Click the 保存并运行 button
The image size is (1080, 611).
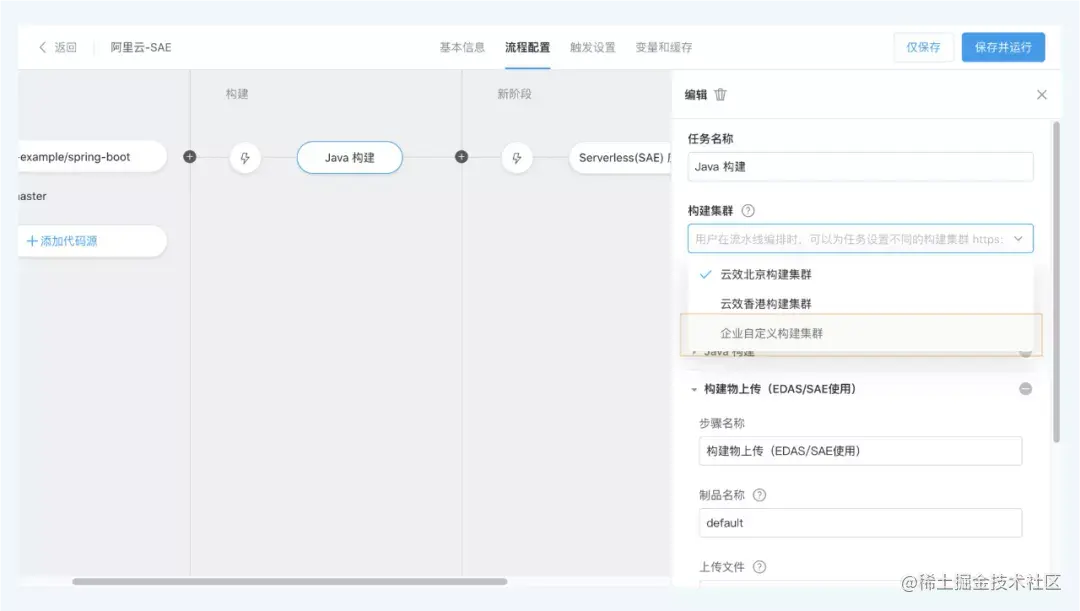[x=1003, y=47]
